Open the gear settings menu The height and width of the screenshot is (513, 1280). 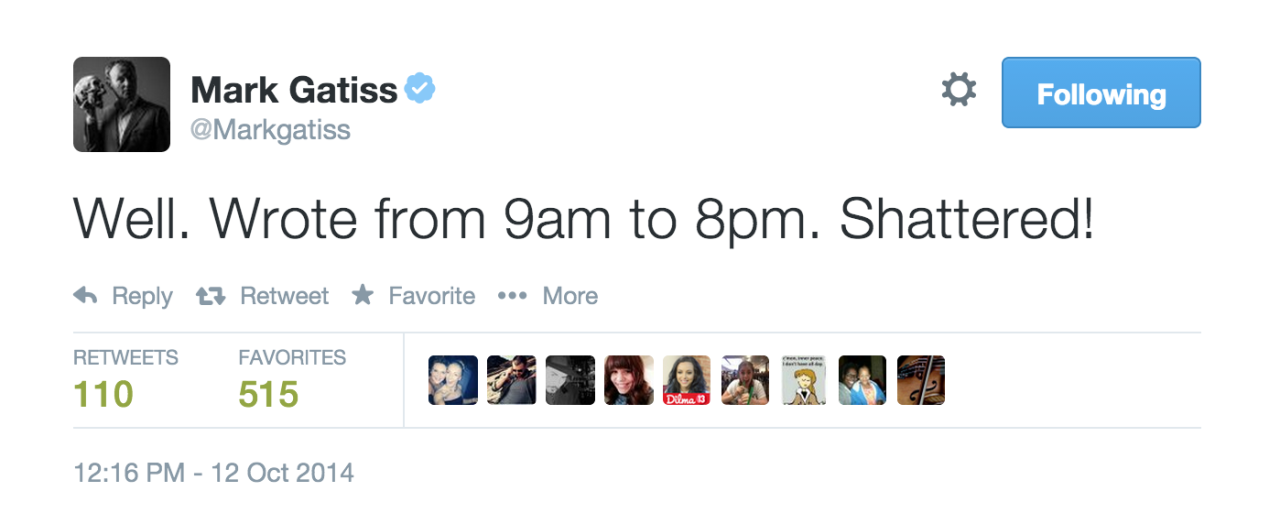tap(958, 92)
